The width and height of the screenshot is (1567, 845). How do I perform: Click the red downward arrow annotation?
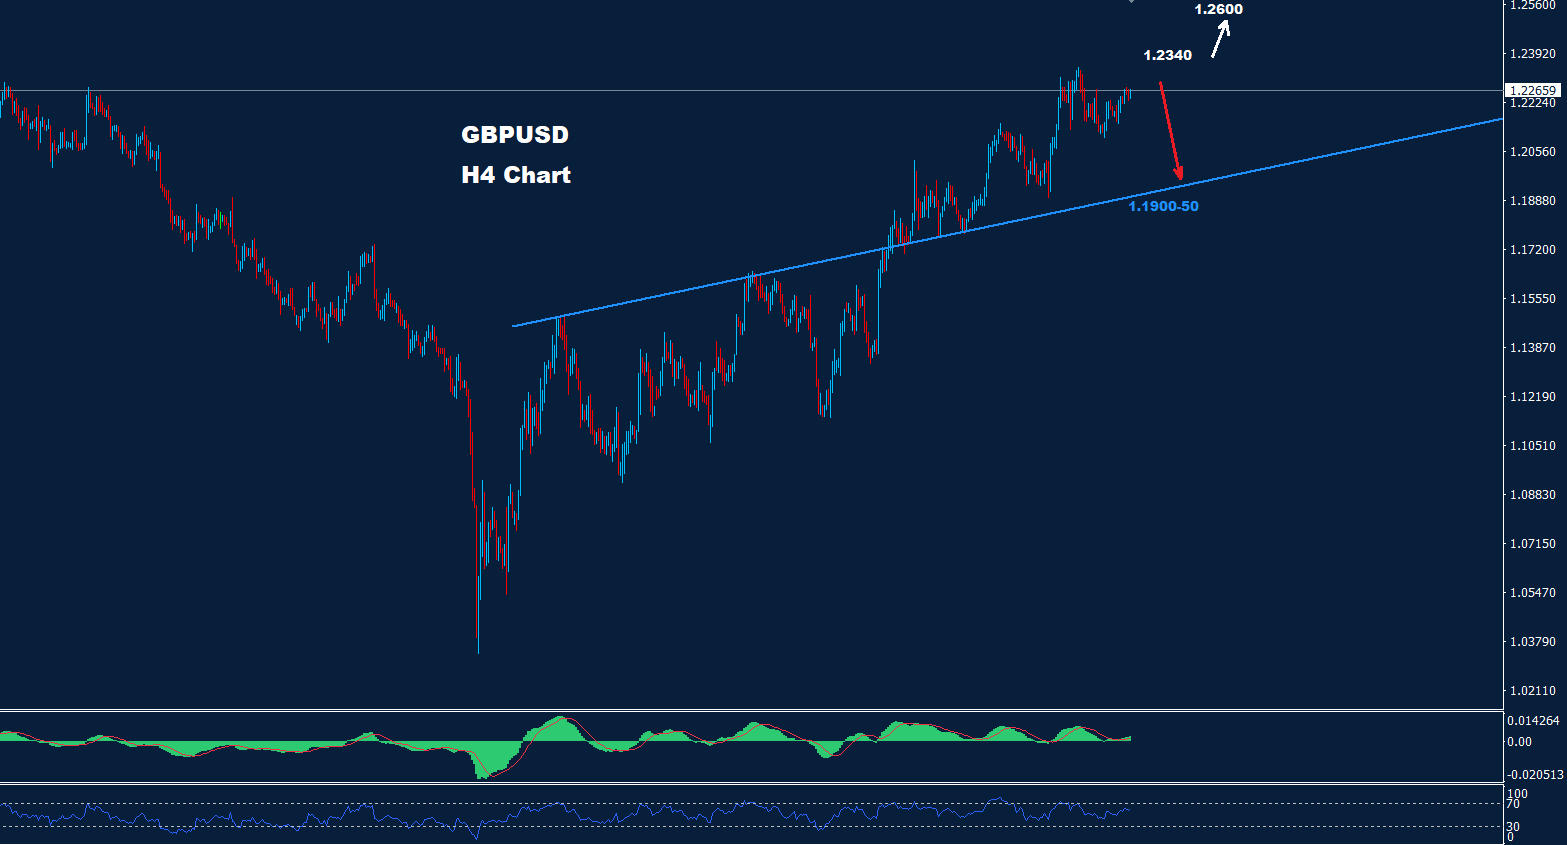1170,130
